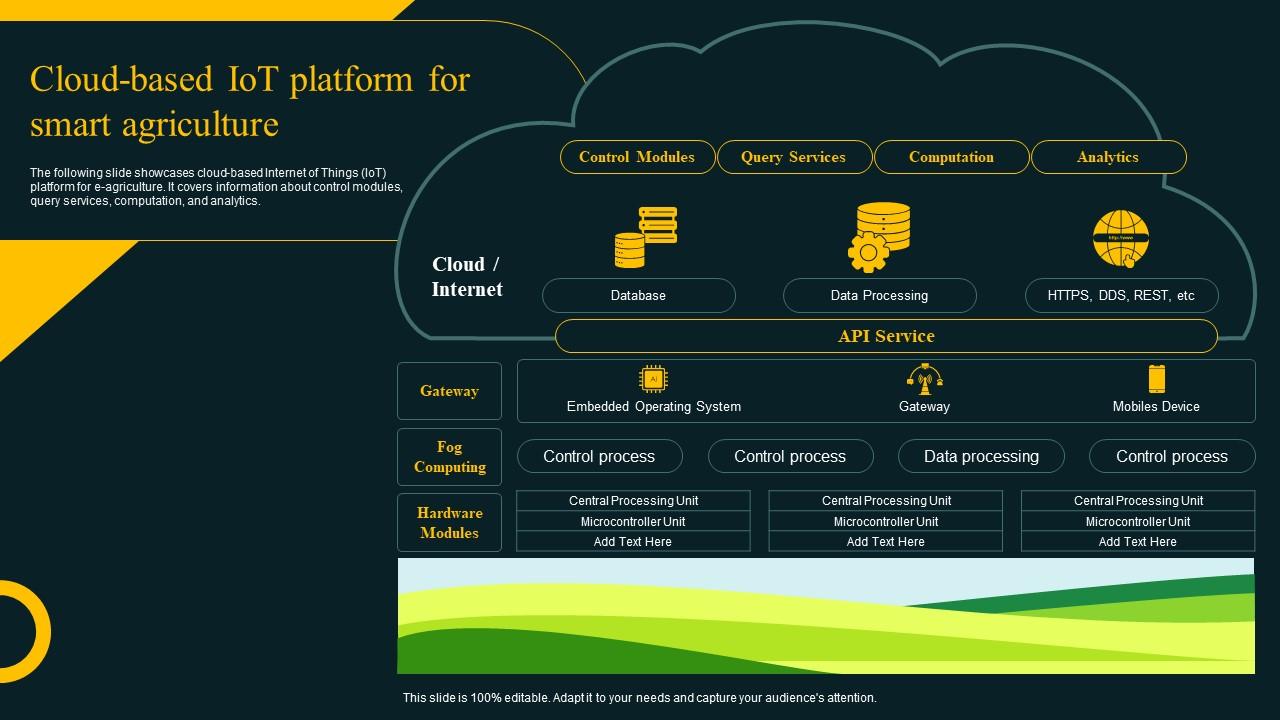
Task: Click the Data processing oval button
Action: point(981,456)
